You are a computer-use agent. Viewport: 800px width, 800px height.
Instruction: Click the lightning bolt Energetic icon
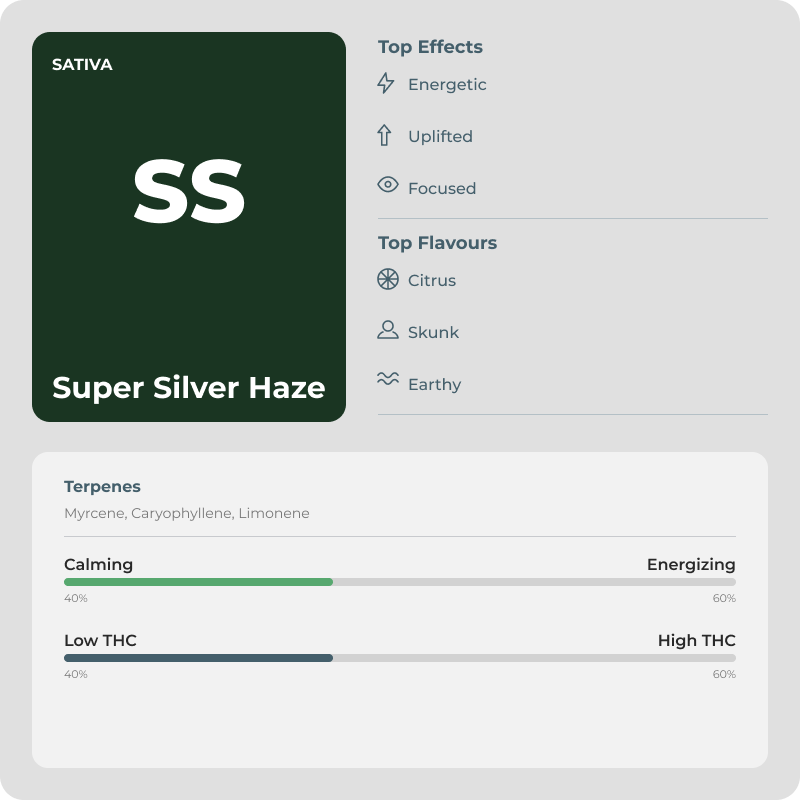[386, 83]
